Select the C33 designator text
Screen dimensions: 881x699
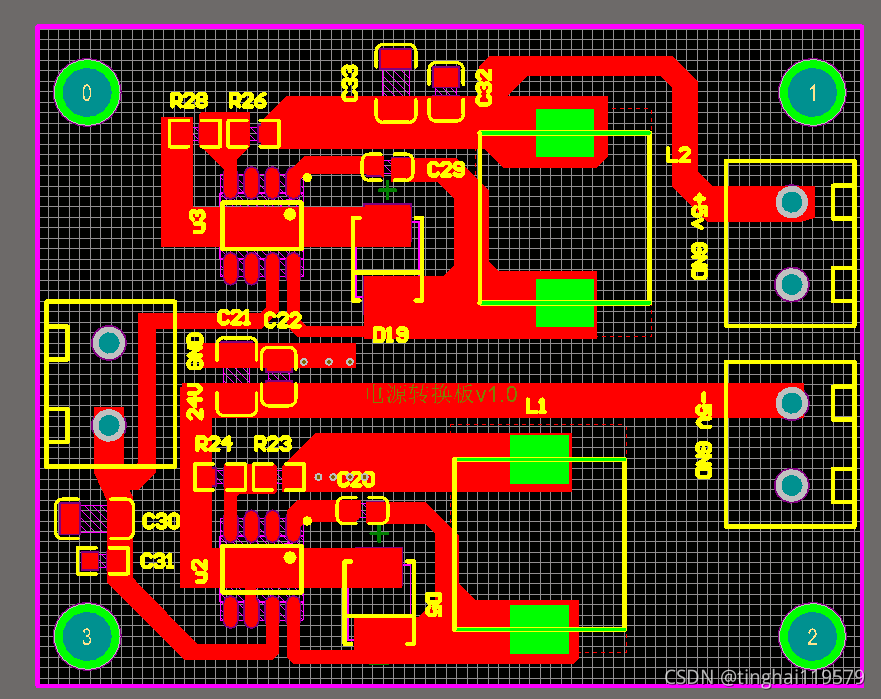349,83
